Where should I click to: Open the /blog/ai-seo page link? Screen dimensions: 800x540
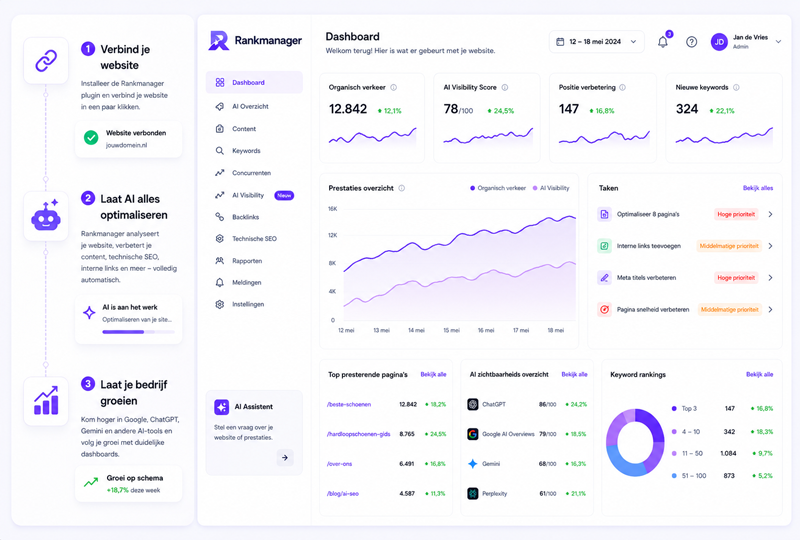pyautogui.click(x=343, y=494)
